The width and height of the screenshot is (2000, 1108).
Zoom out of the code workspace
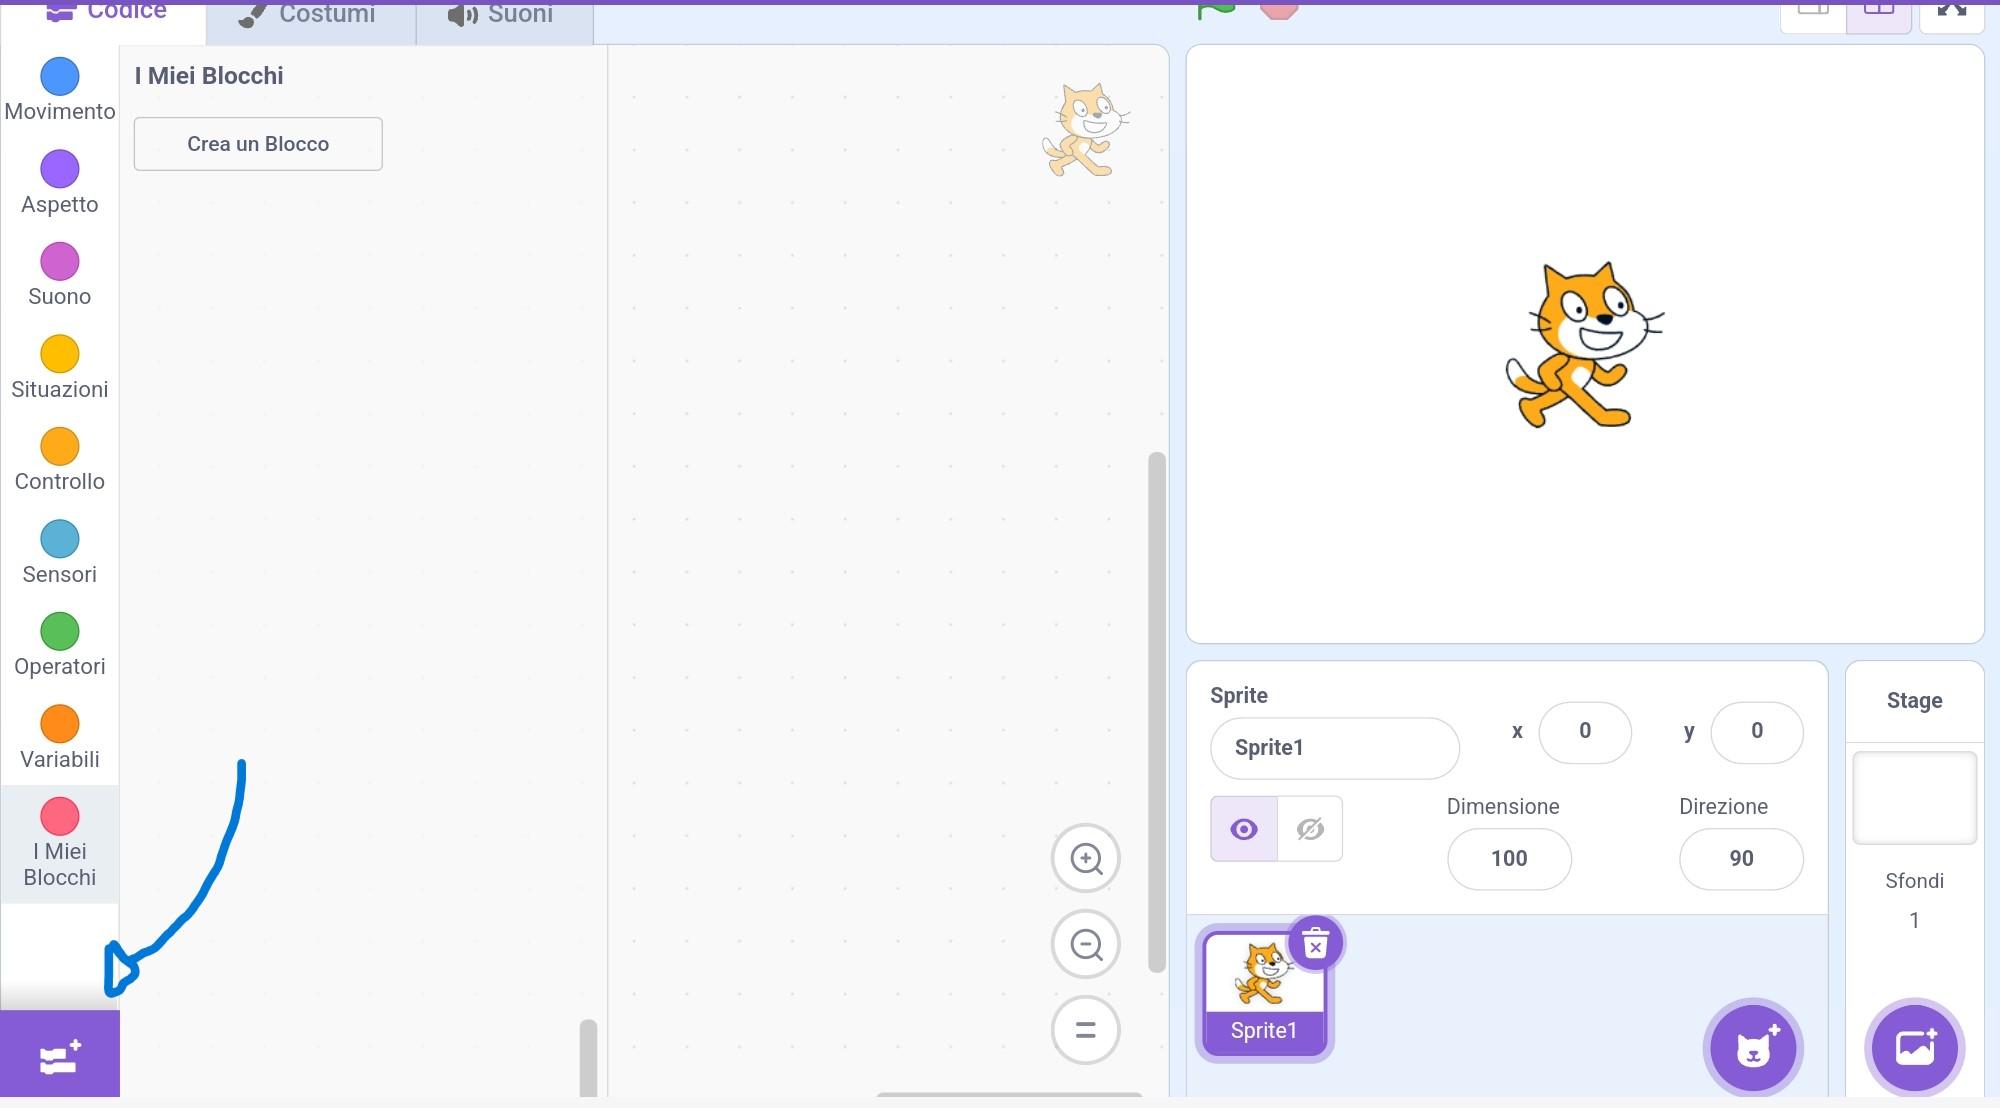click(x=1086, y=944)
